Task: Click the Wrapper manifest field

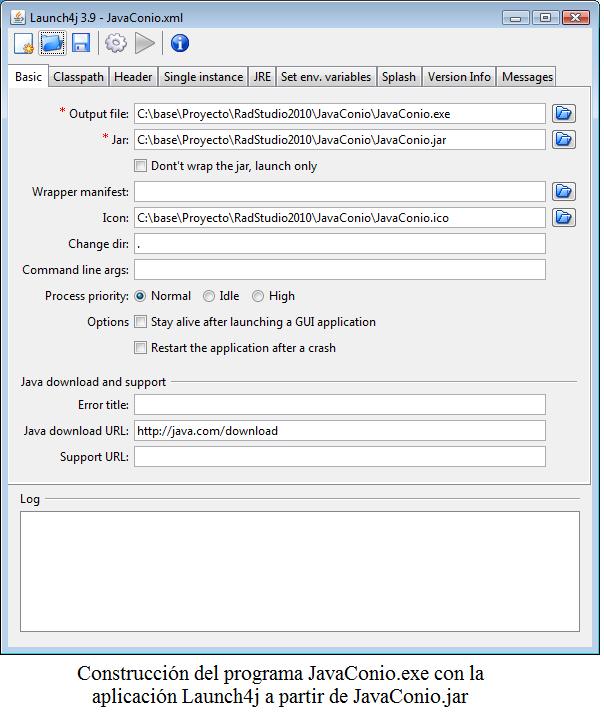Action: pos(340,191)
